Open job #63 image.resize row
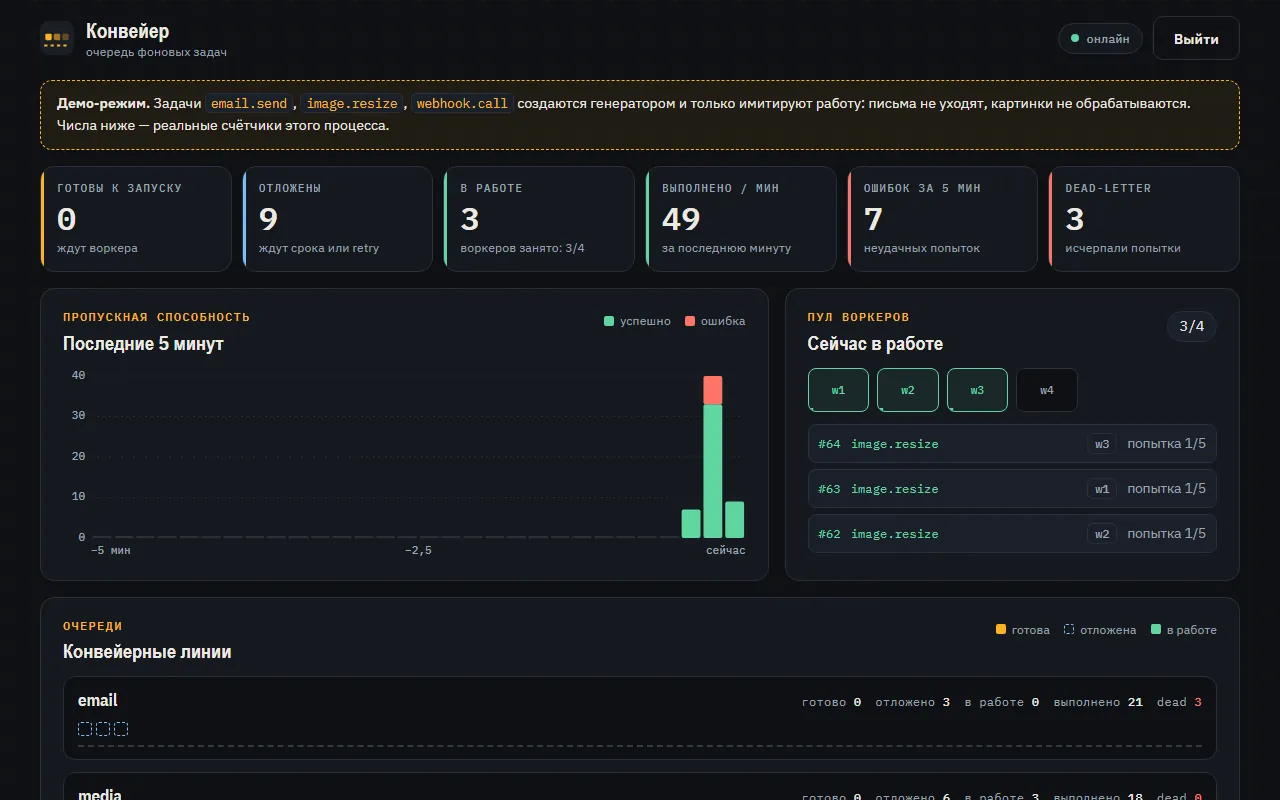Screen dimensions: 1280x800 [x=1012, y=489]
